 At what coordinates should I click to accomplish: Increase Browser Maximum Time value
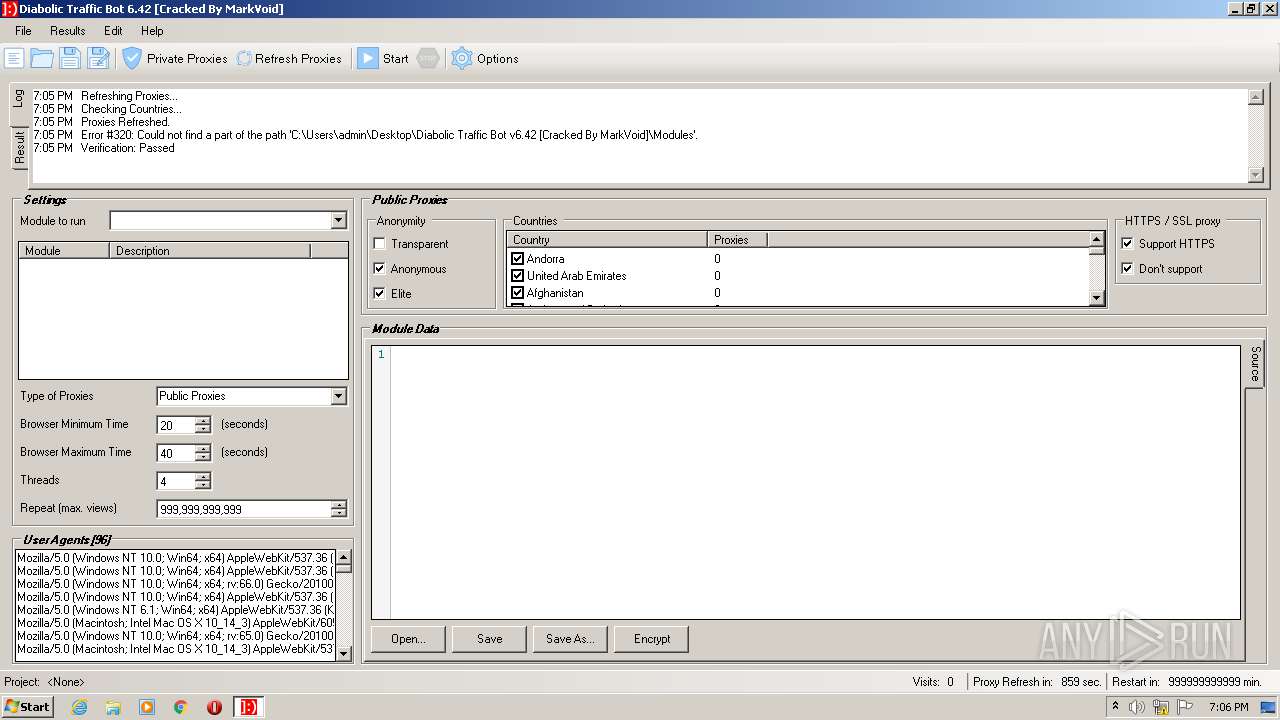(203, 448)
